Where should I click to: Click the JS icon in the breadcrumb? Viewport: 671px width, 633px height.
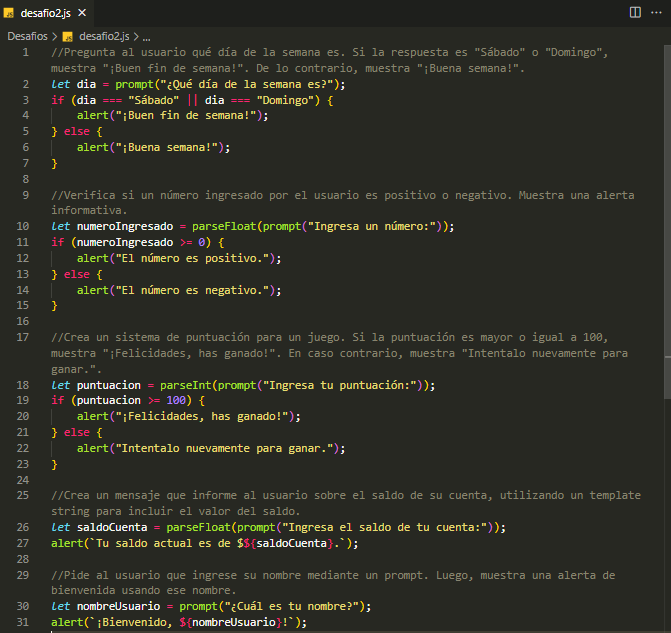tap(68, 35)
